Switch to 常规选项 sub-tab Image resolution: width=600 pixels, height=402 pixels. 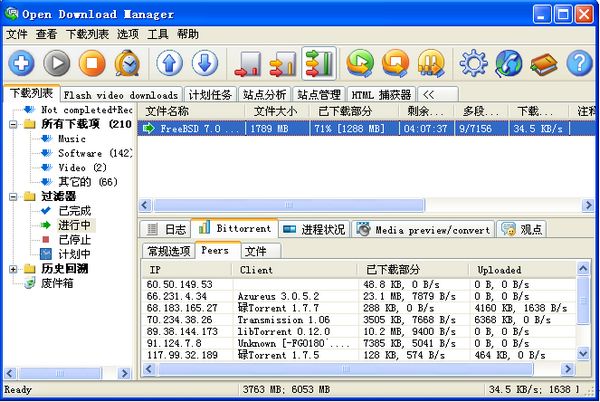coord(169,251)
